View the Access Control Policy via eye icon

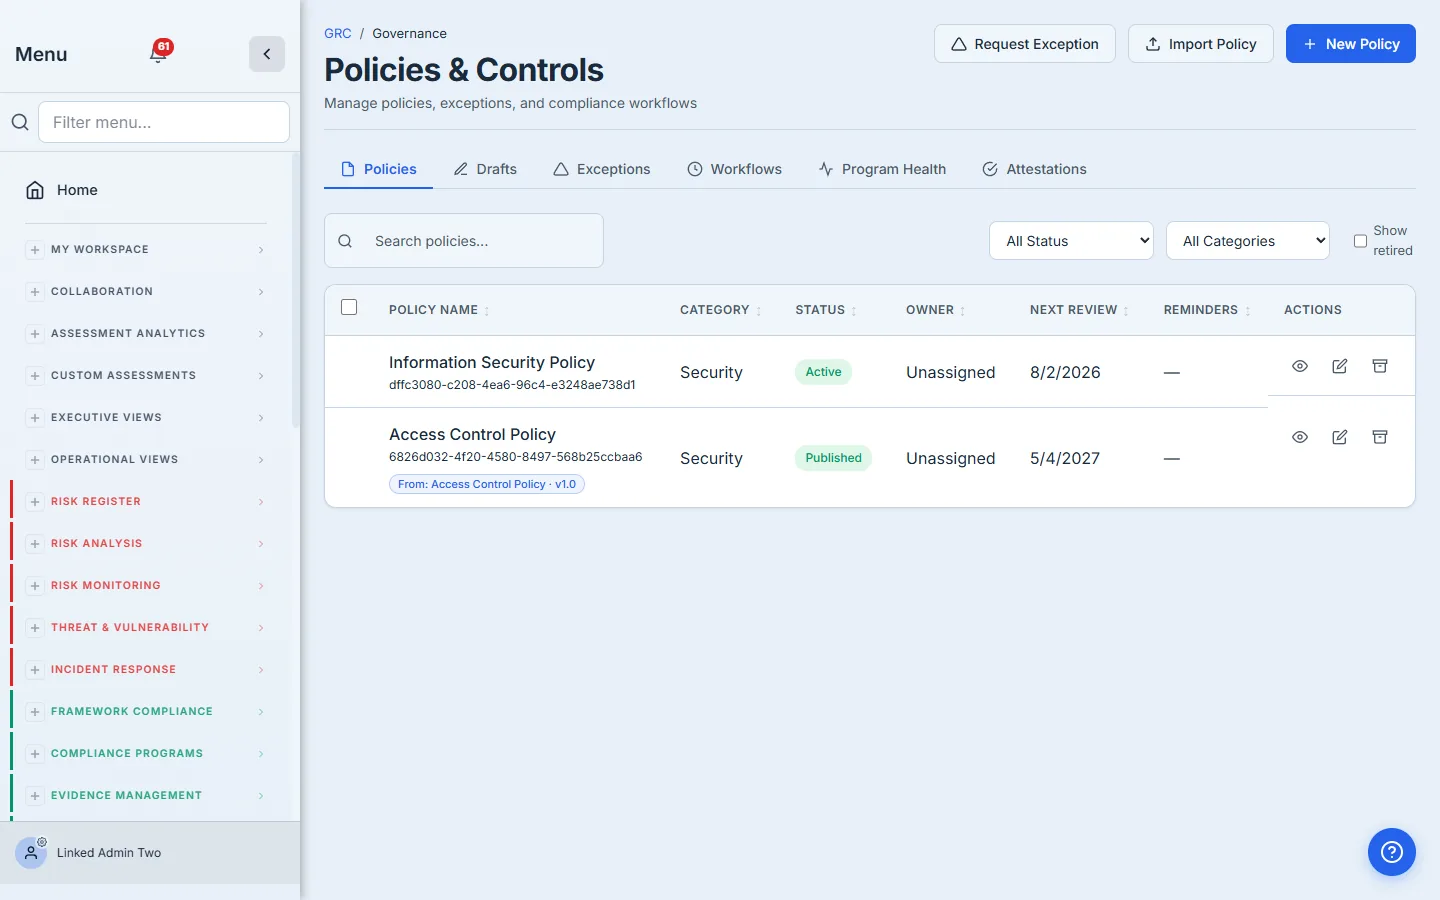click(x=1300, y=437)
